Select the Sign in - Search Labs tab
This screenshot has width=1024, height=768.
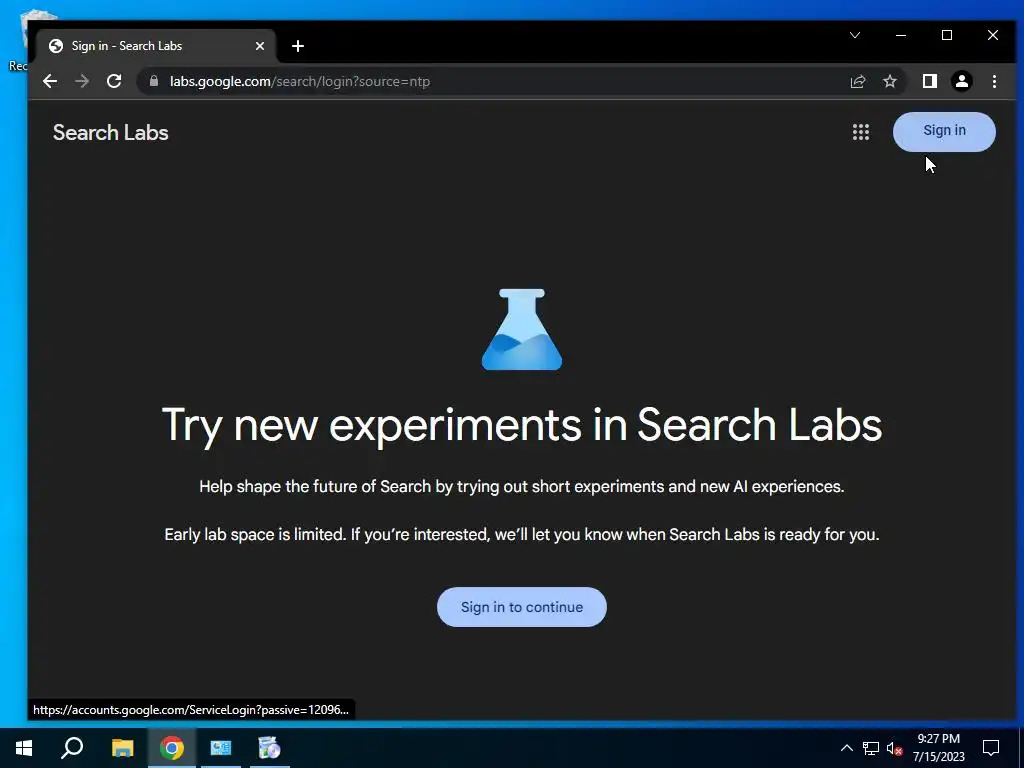156,46
